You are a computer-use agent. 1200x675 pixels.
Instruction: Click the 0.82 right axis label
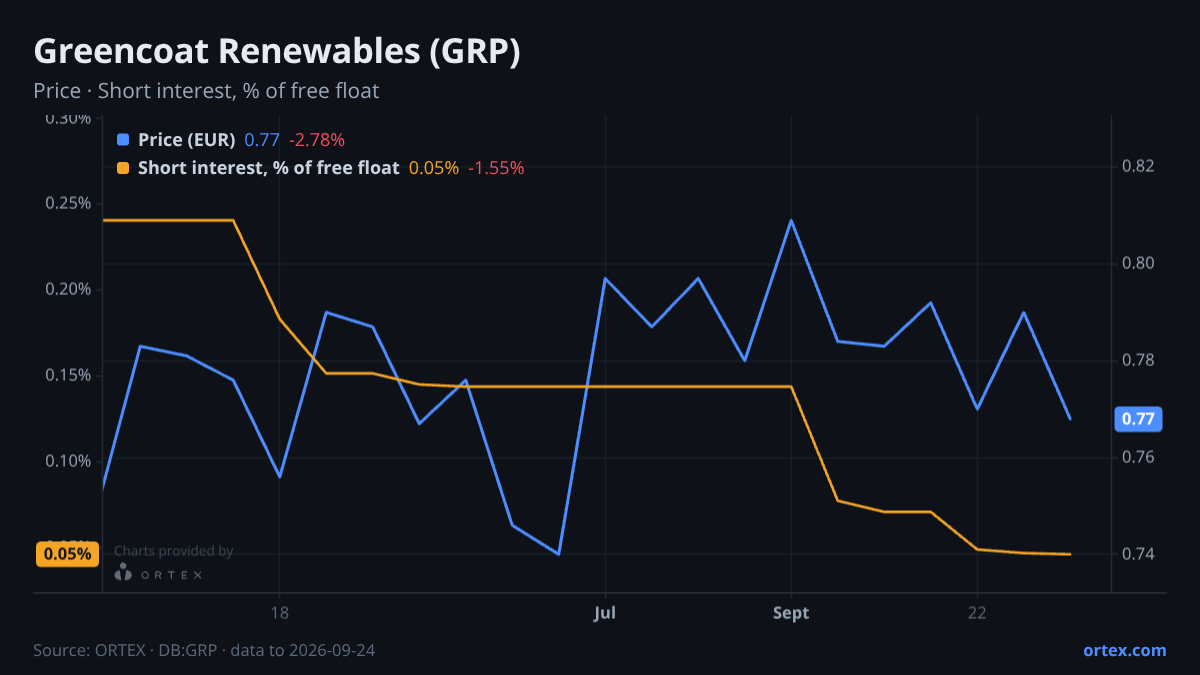[x=1139, y=166]
